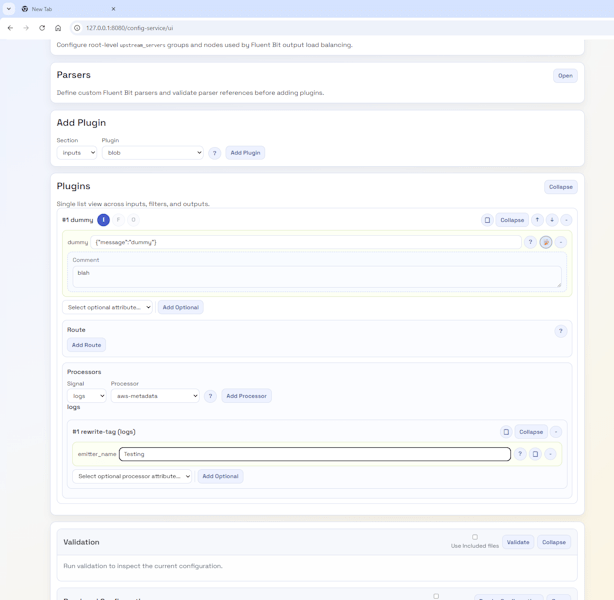
Task: Open the Section dropdown set to inputs
Action: pyautogui.click(x=77, y=153)
